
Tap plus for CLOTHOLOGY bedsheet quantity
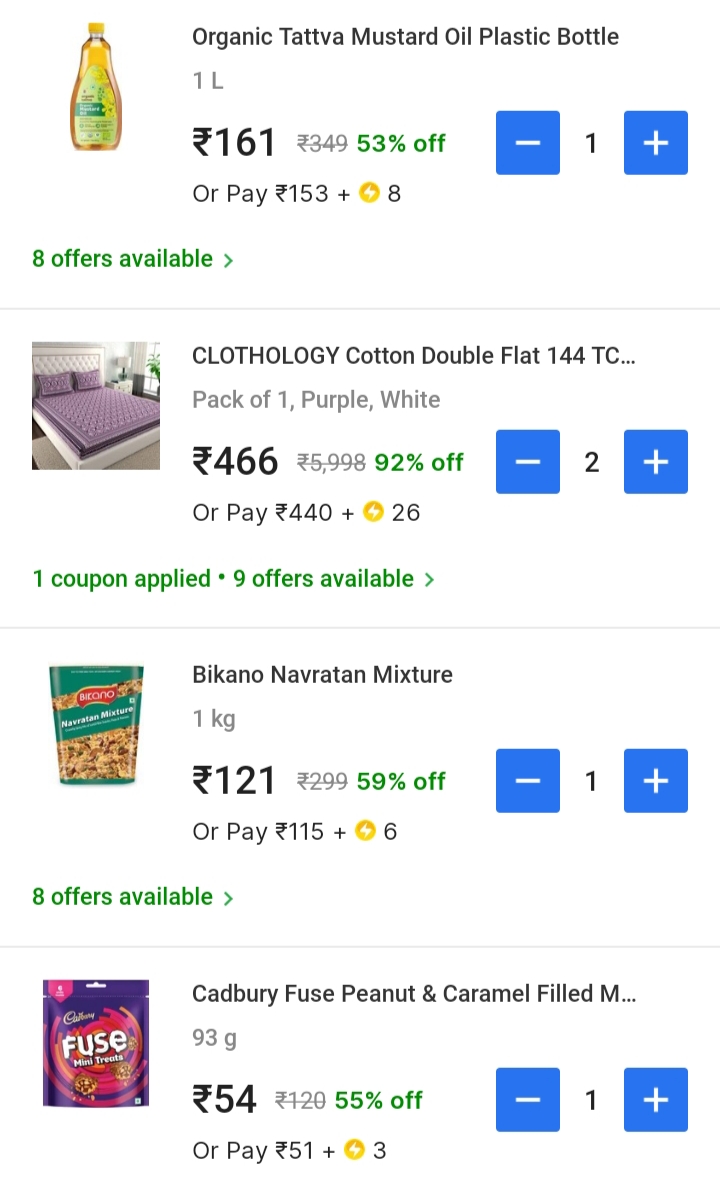[655, 462]
